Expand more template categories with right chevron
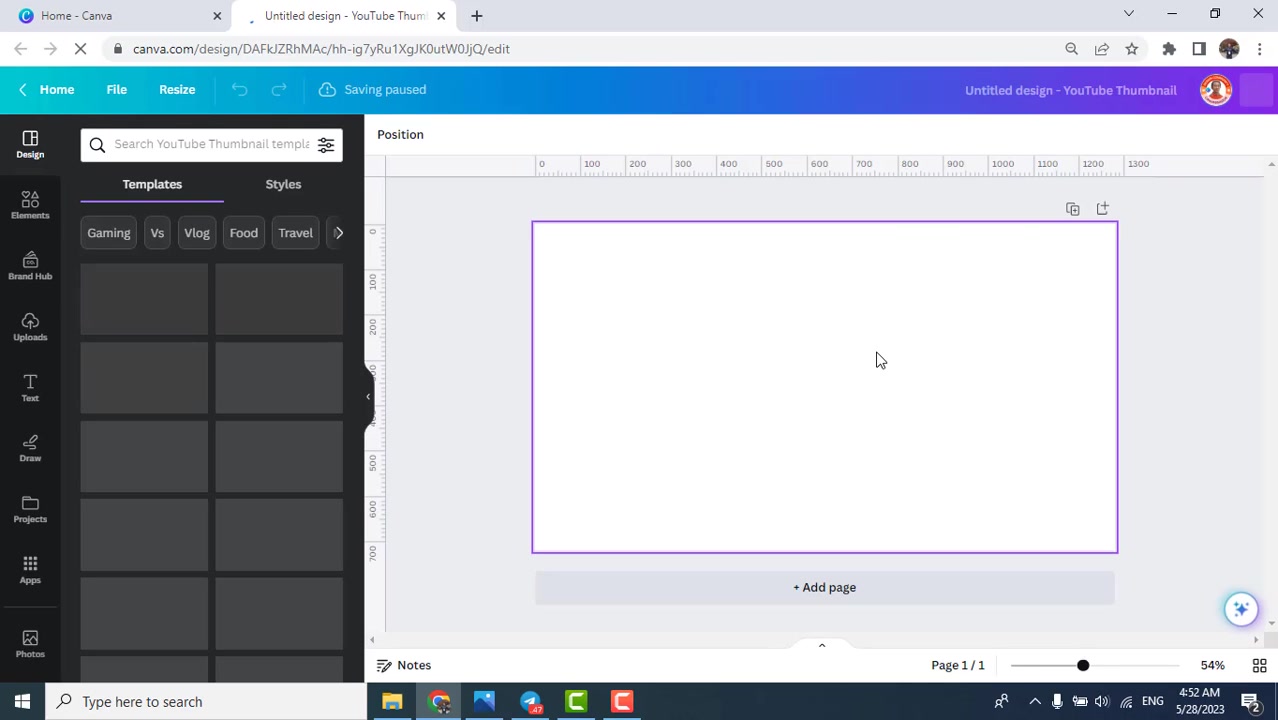This screenshot has width=1278, height=720. (339, 232)
